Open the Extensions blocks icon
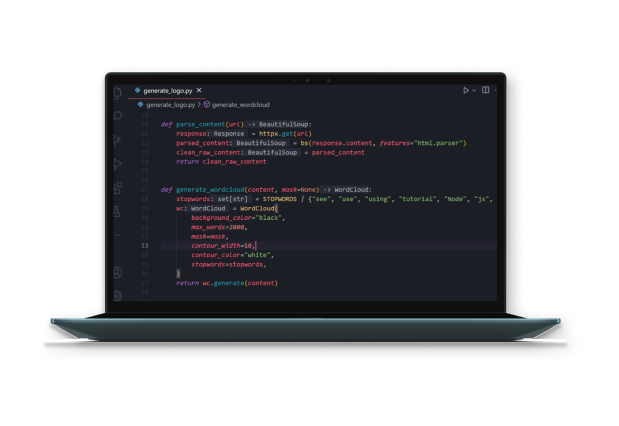The height and width of the screenshot is (426, 619). pyautogui.click(x=118, y=188)
